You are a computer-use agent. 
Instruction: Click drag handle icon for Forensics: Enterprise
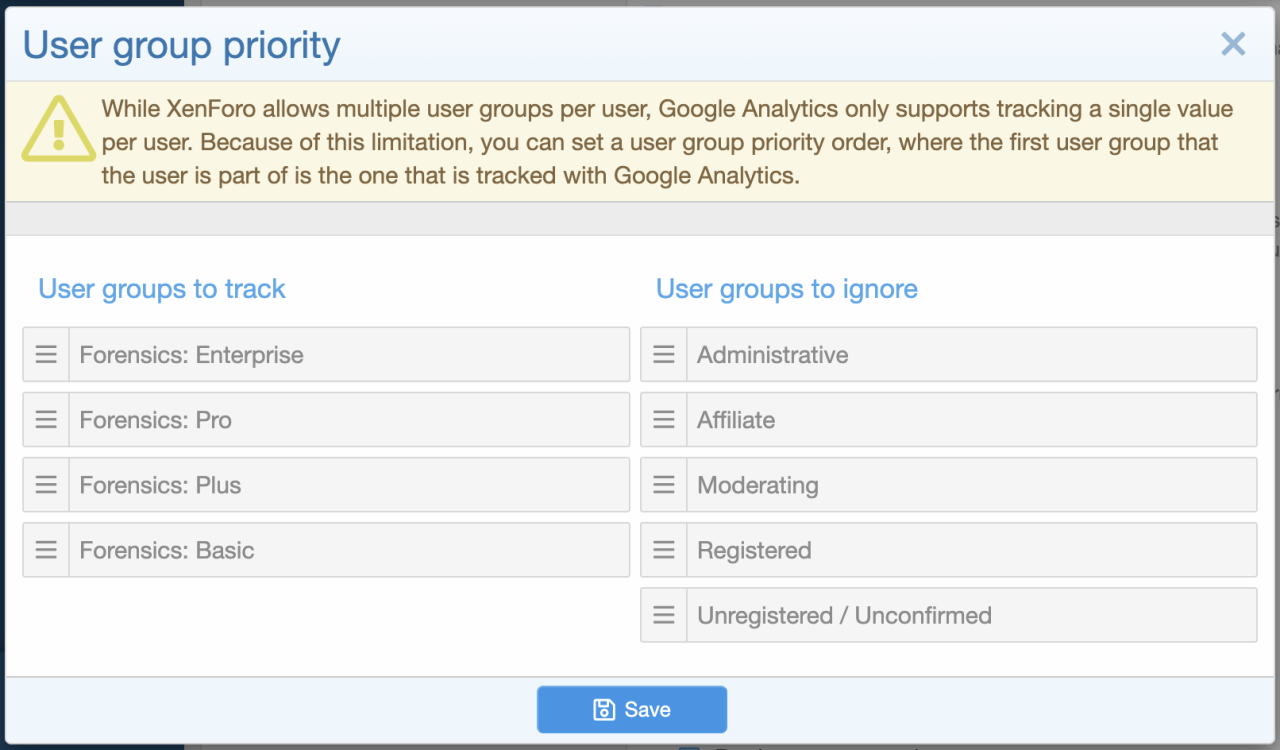pos(46,355)
